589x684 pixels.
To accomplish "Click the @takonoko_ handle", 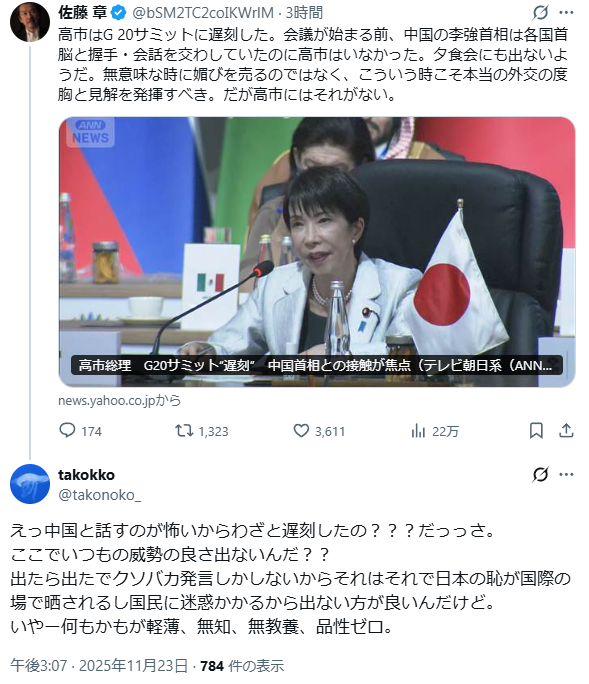I will (99, 495).
